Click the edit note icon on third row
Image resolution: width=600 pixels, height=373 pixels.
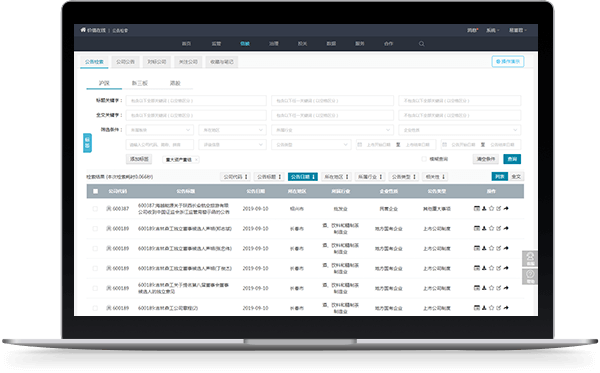pyautogui.click(x=499, y=248)
